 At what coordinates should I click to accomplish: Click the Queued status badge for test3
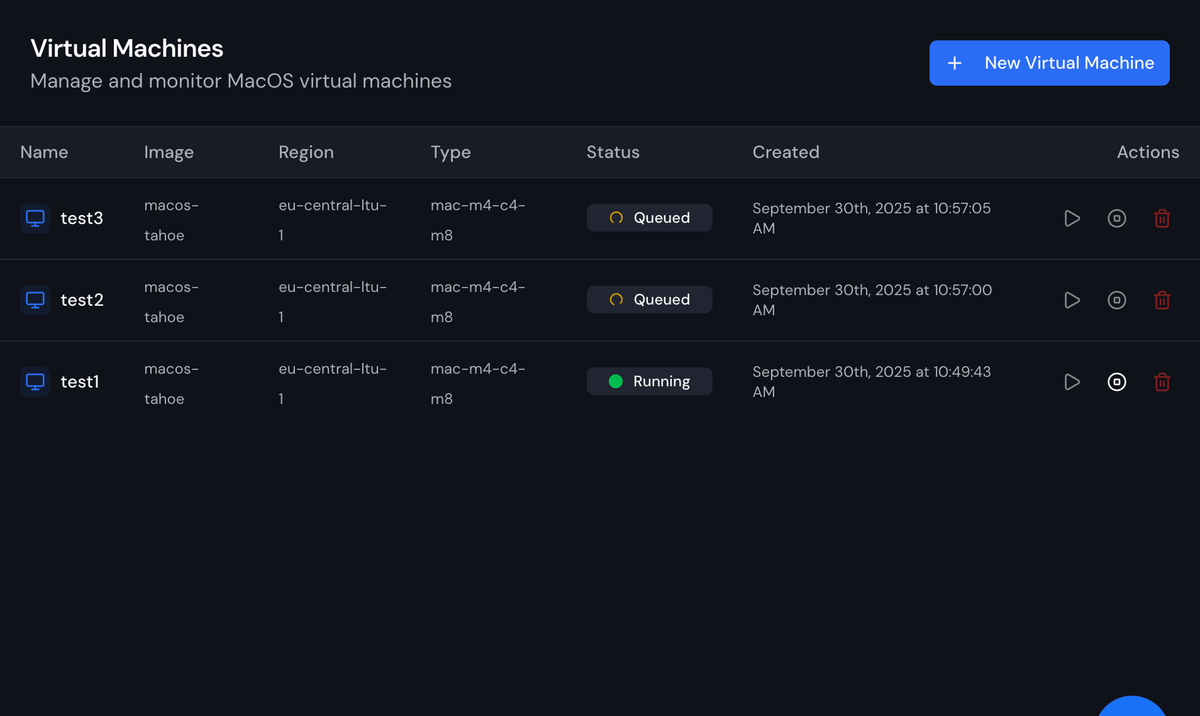coord(649,217)
